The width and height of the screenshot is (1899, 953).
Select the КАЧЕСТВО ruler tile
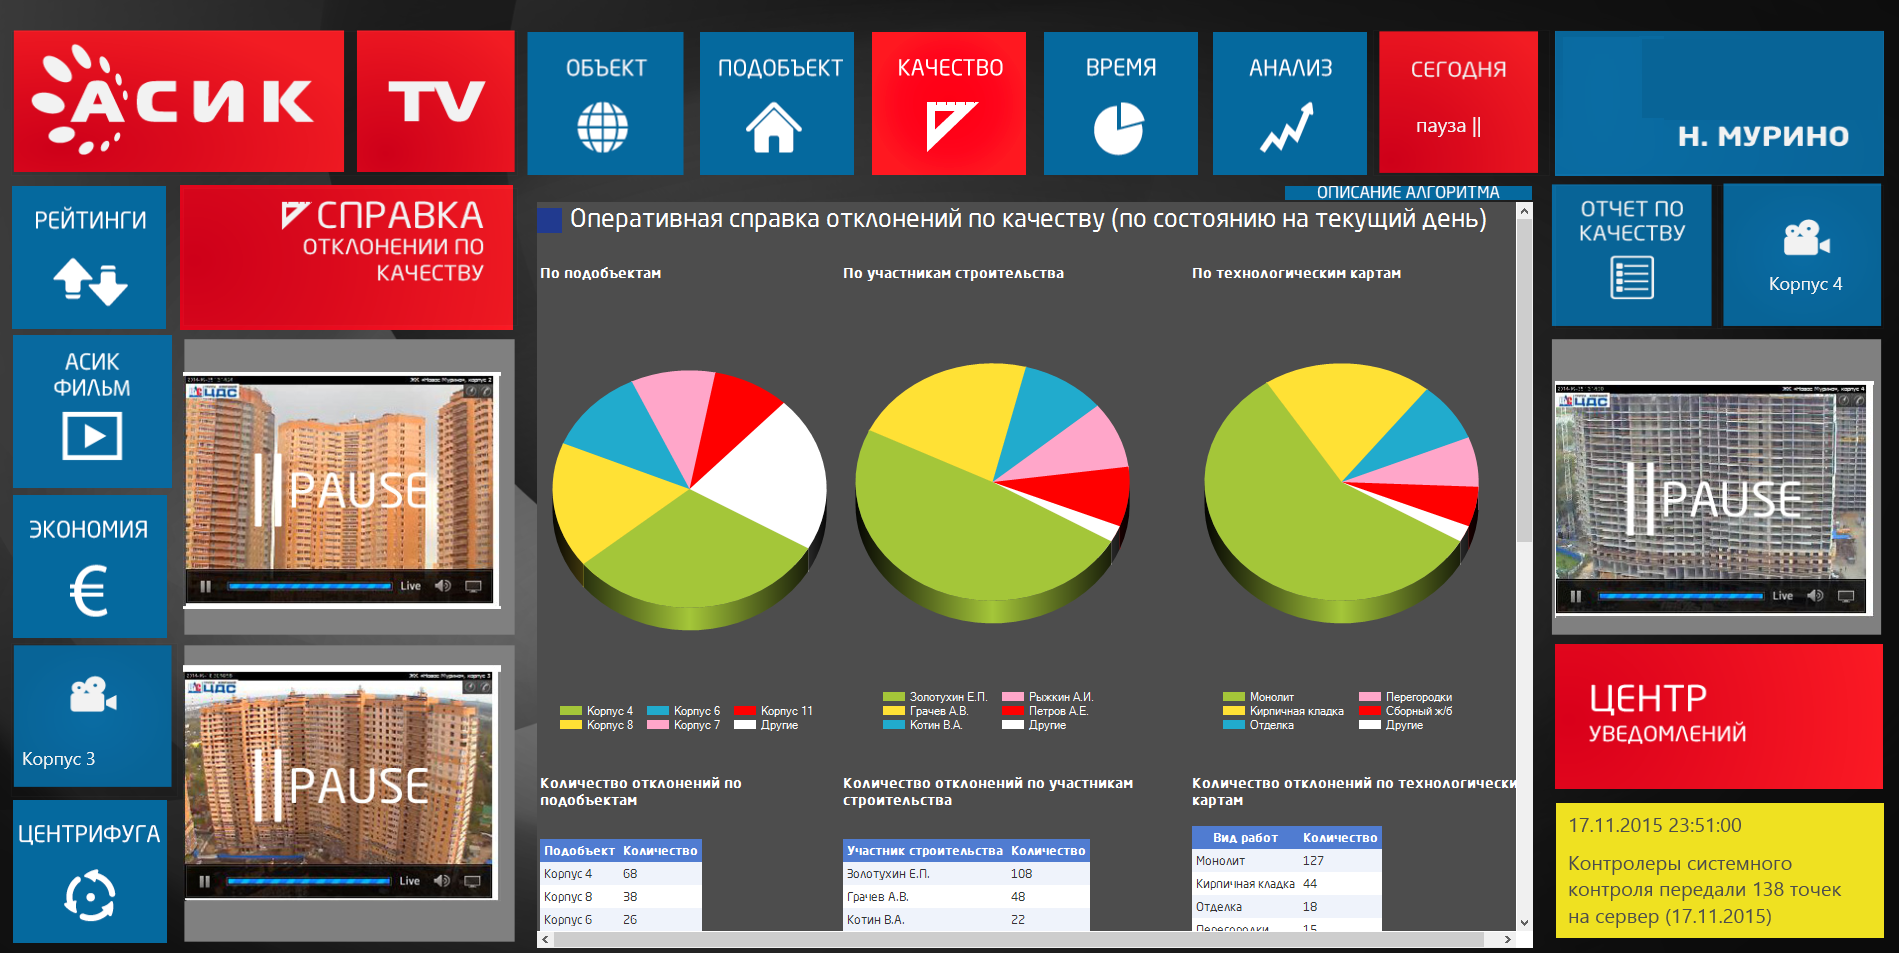[949, 103]
